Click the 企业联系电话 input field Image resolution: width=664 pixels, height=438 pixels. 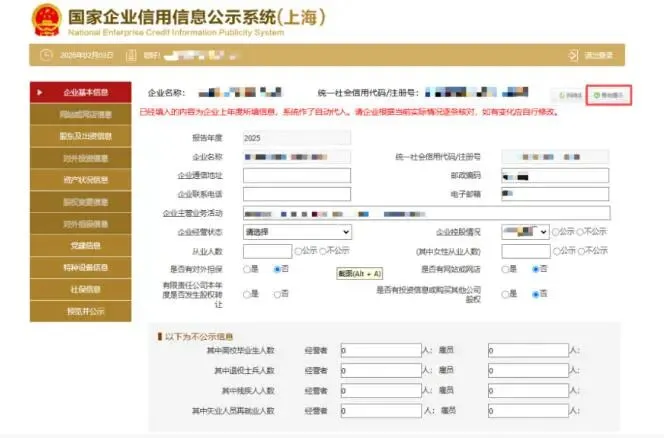[x=297, y=194]
